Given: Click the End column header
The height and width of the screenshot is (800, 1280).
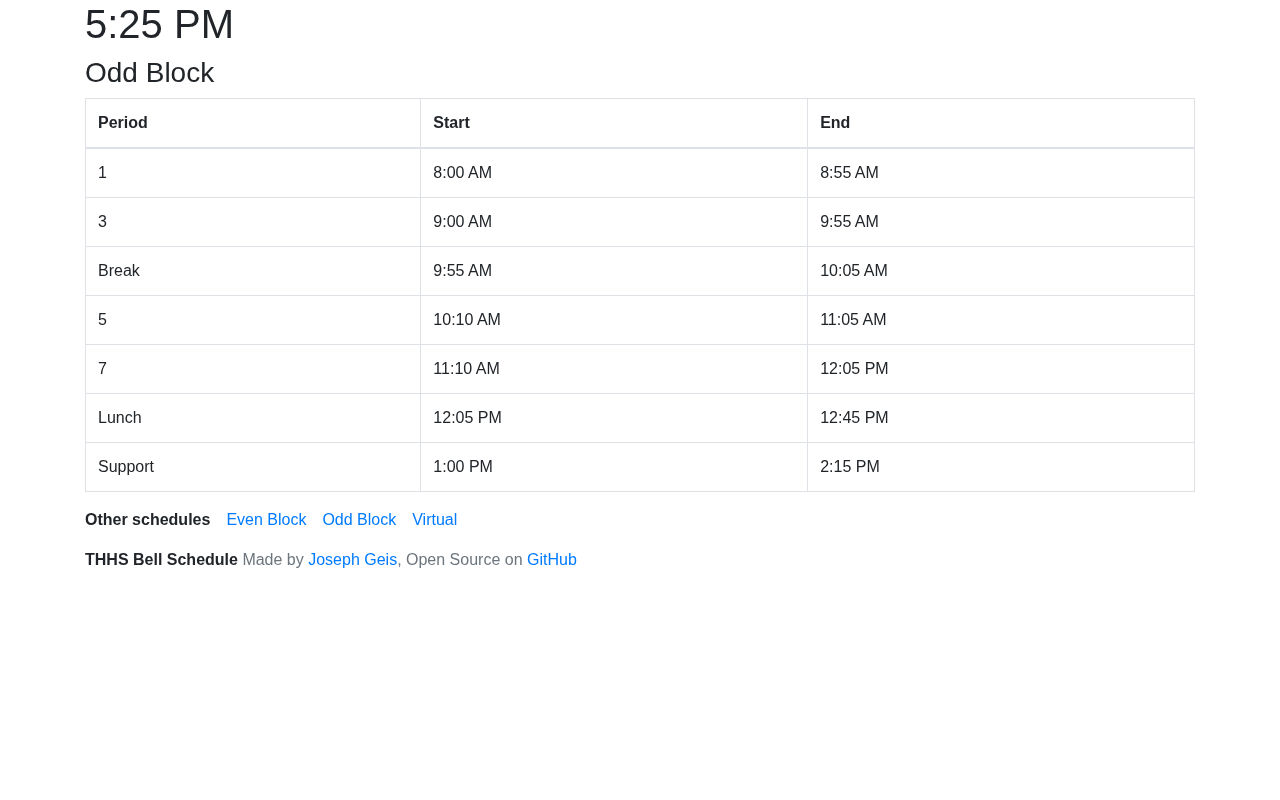Looking at the screenshot, I should point(835,123).
